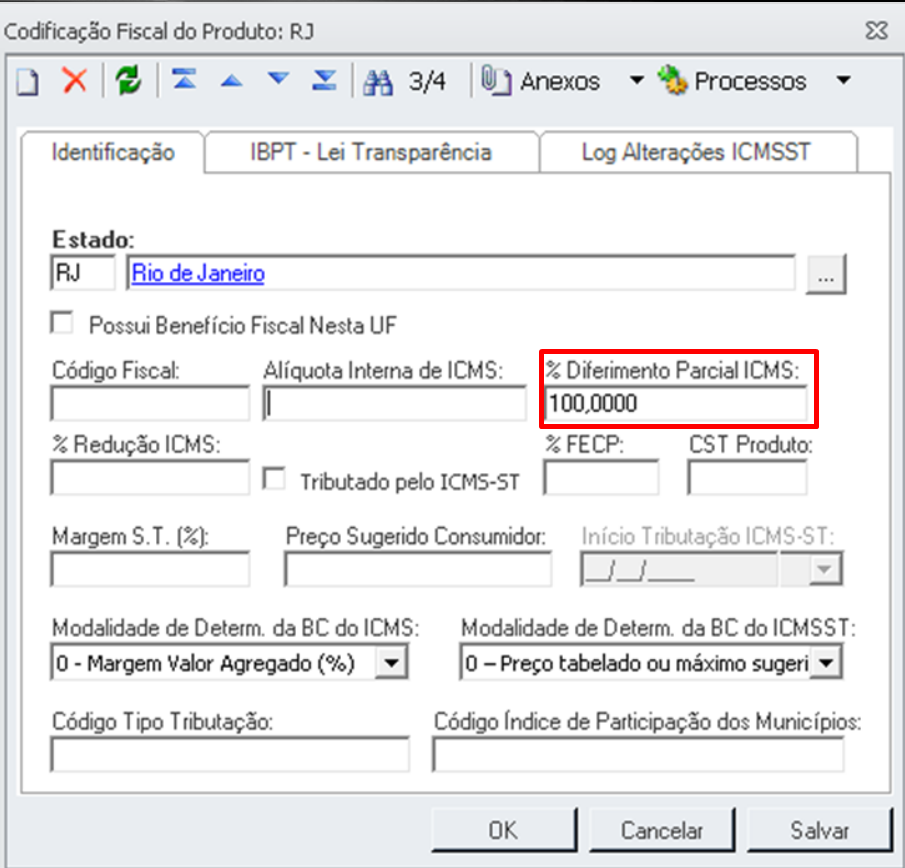The height and width of the screenshot is (868, 905).
Task: Click the ellipsis button next to Estado
Action: (826, 274)
